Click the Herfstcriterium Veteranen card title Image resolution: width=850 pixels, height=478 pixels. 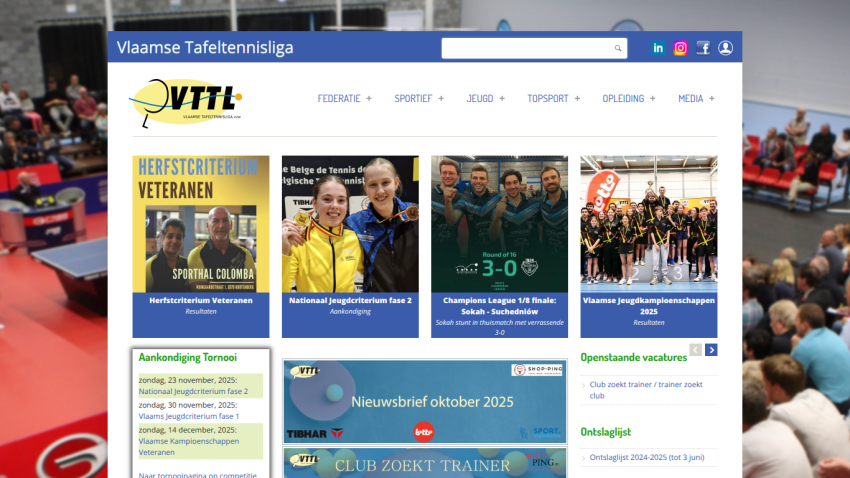pos(201,300)
